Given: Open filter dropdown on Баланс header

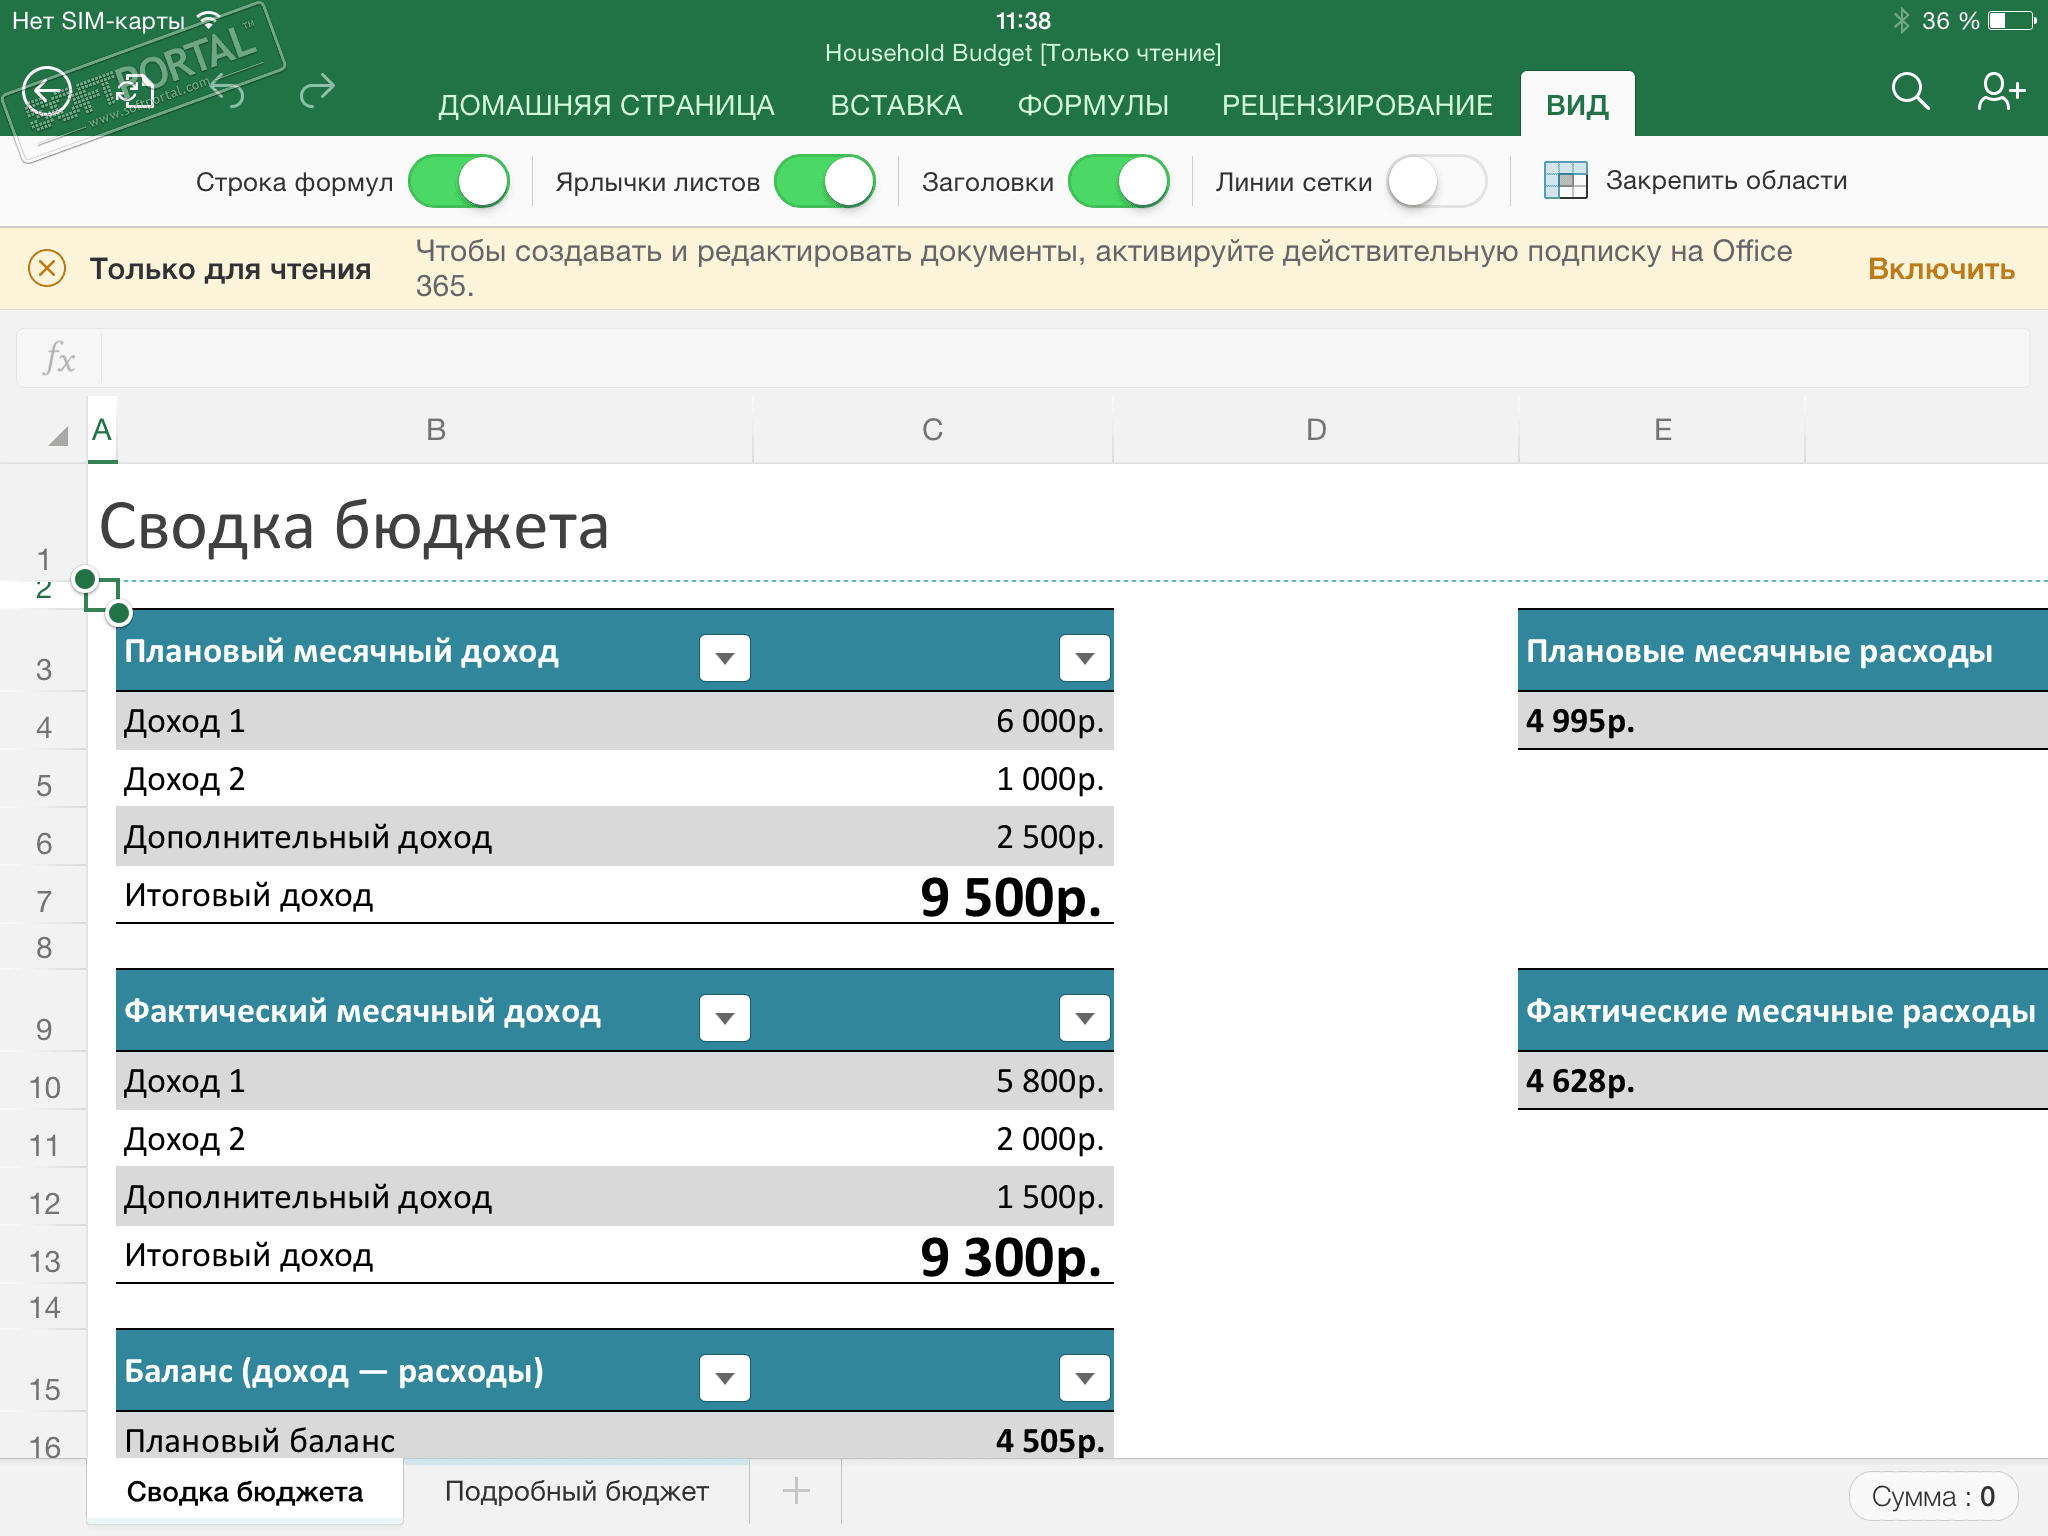Looking at the screenshot, I should pyautogui.click(x=725, y=1378).
